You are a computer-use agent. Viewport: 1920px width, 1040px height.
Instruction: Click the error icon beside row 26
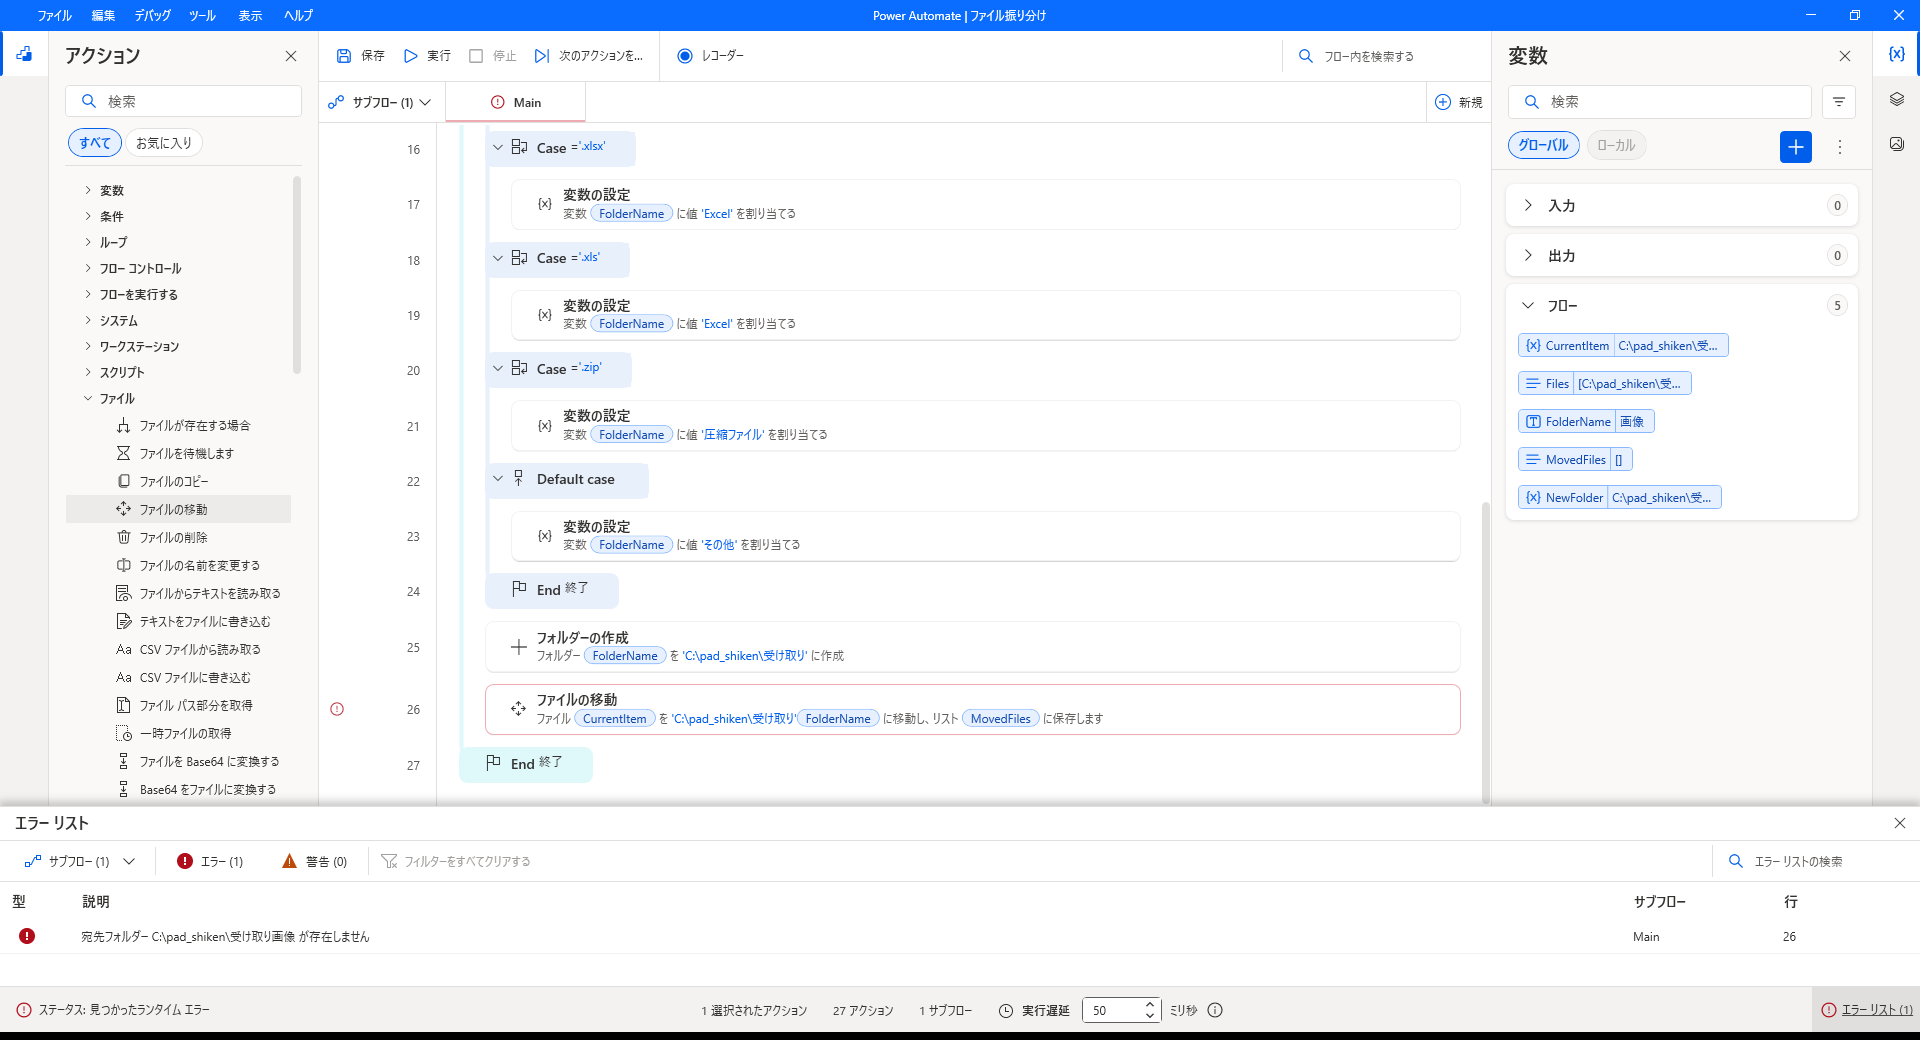click(337, 709)
